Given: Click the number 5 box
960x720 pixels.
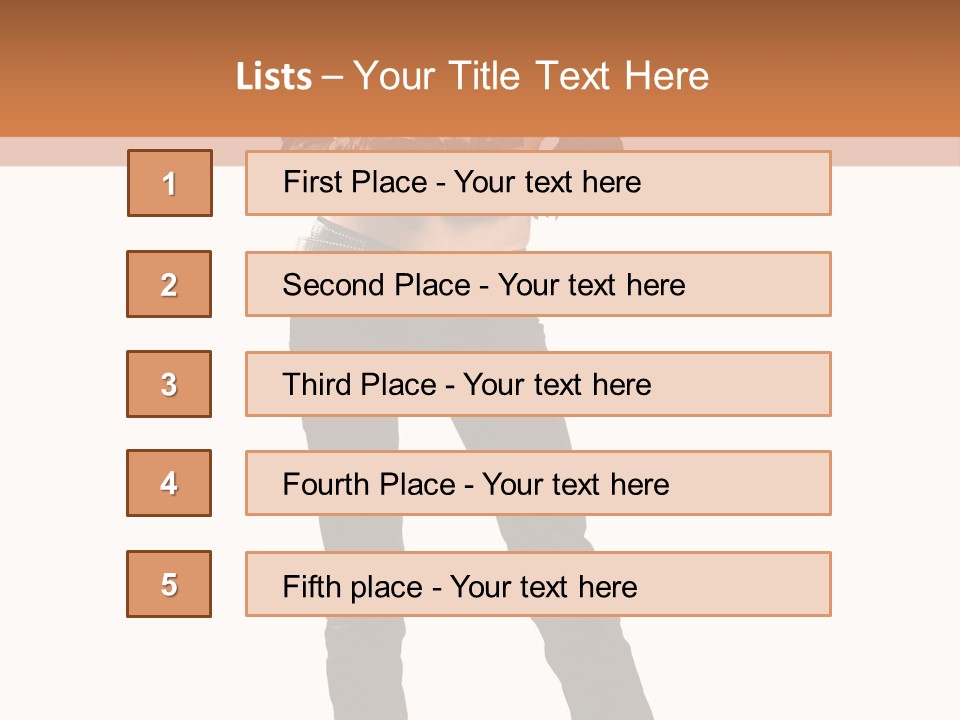Looking at the screenshot, I should (169, 584).
